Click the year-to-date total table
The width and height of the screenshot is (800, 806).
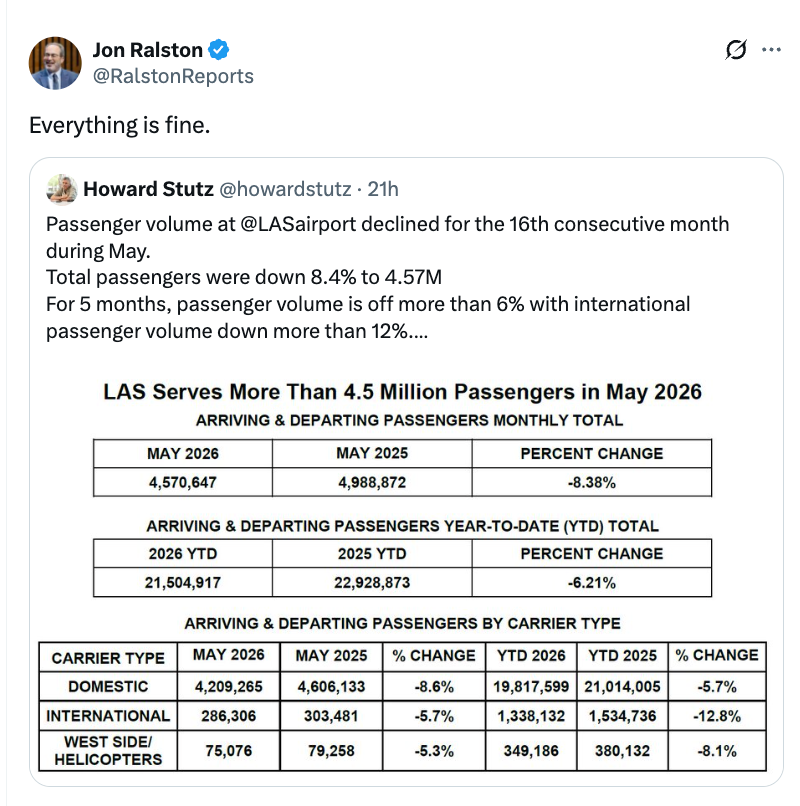coord(403,568)
